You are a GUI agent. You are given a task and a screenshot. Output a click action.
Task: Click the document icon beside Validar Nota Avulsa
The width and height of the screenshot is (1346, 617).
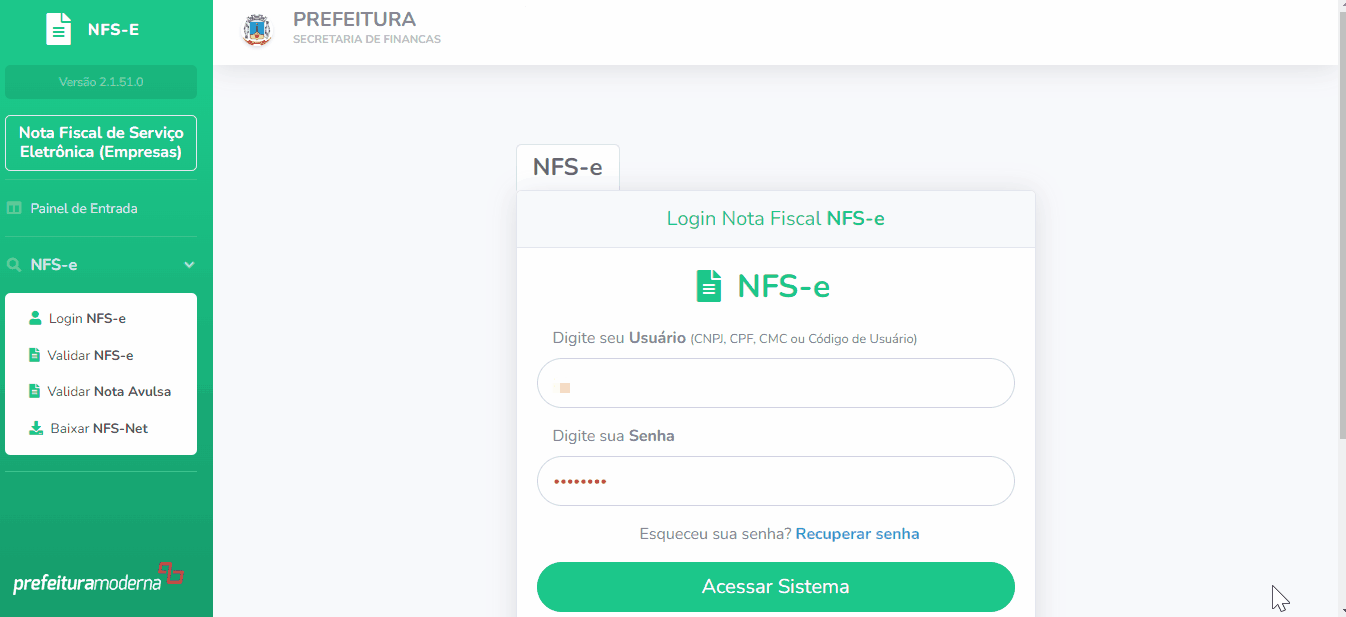click(35, 391)
